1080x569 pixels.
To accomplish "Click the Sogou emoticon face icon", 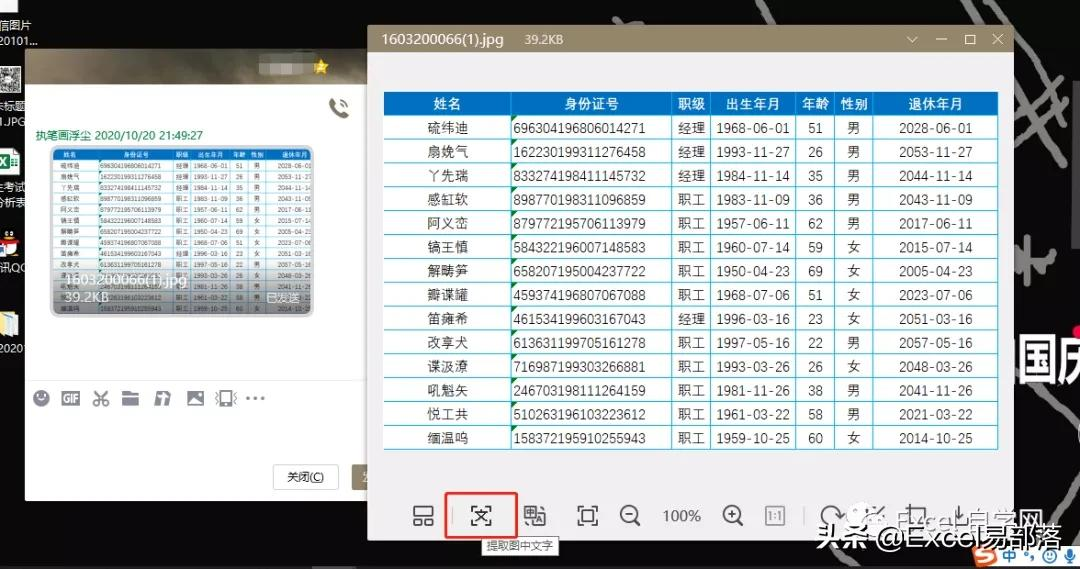I will [1050, 555].
